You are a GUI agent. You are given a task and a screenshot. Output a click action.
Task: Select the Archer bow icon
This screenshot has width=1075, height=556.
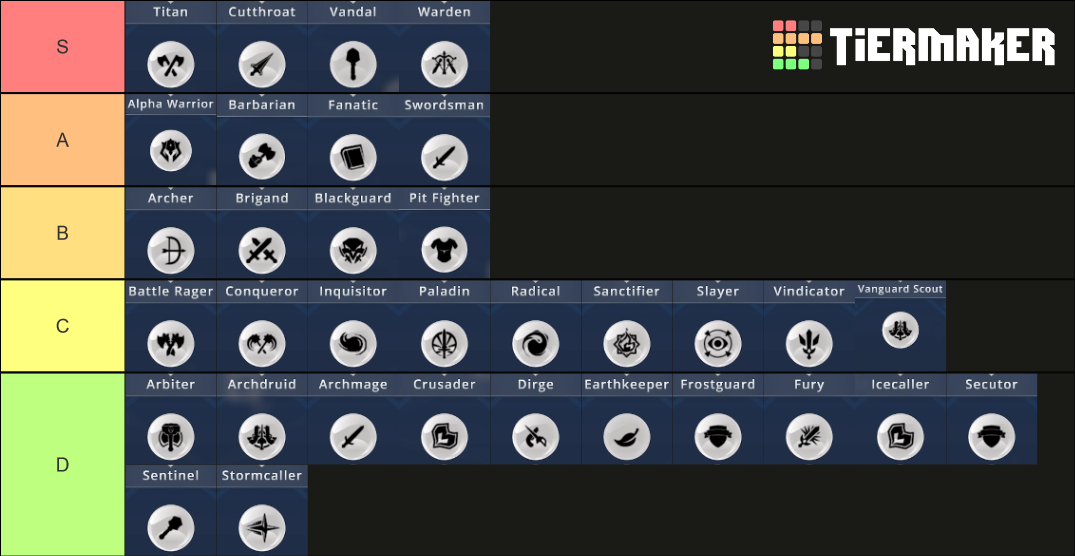pos(171,251)
